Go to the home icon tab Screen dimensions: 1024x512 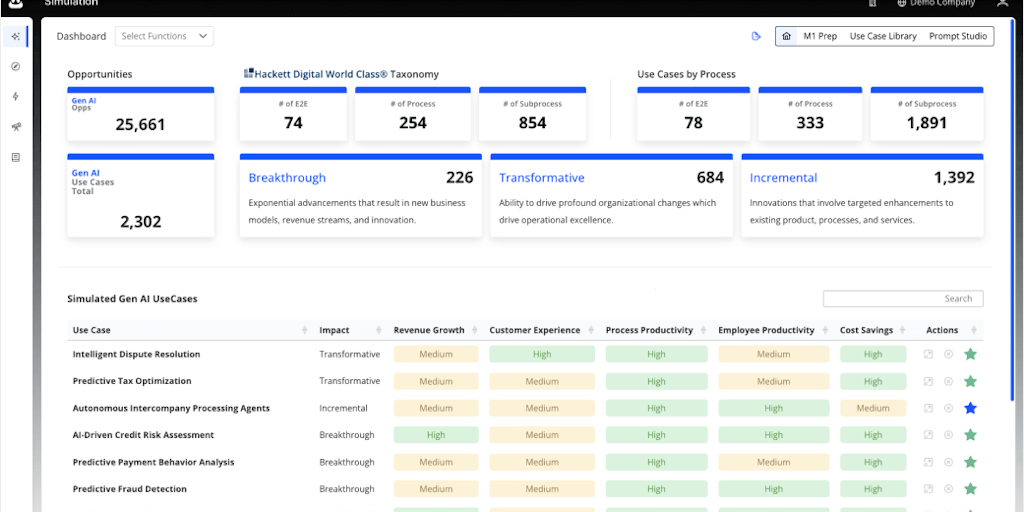[x=786, y=36]
